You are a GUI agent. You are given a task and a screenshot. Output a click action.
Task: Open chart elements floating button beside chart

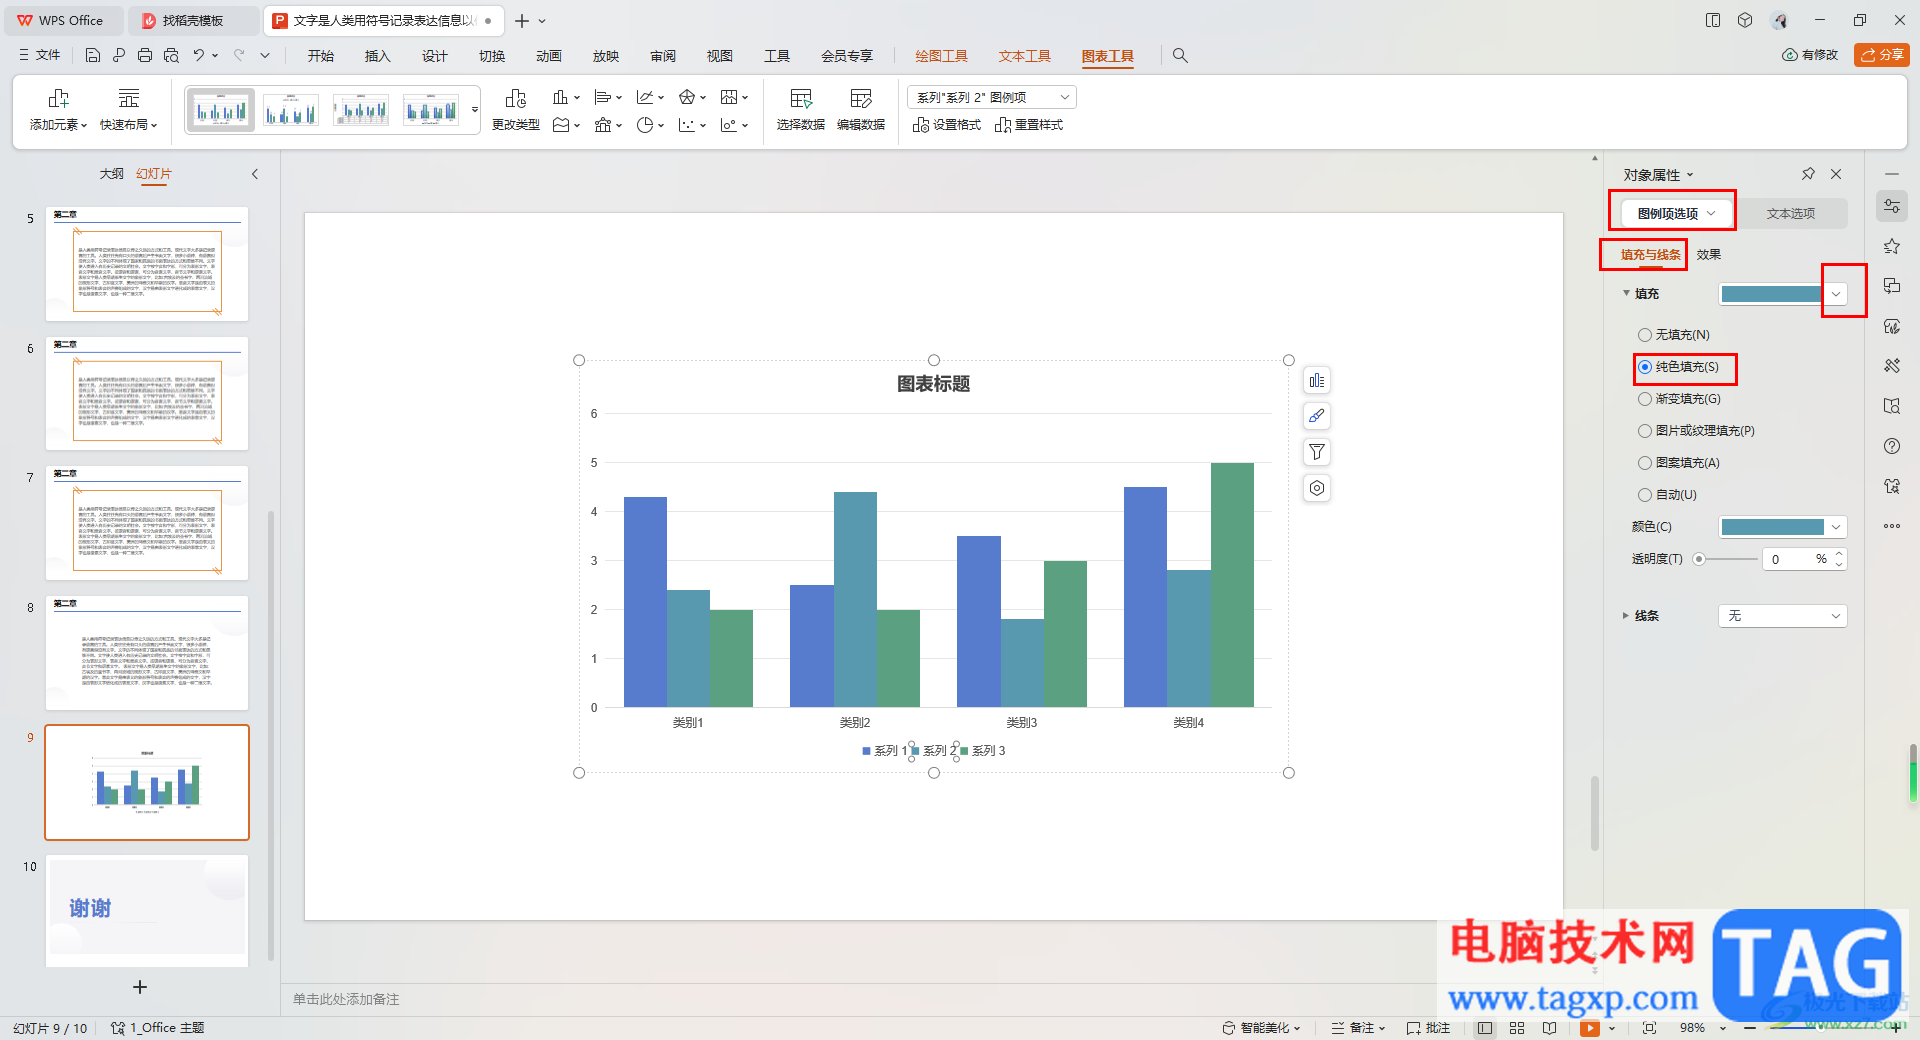(x=1317, y=381)
